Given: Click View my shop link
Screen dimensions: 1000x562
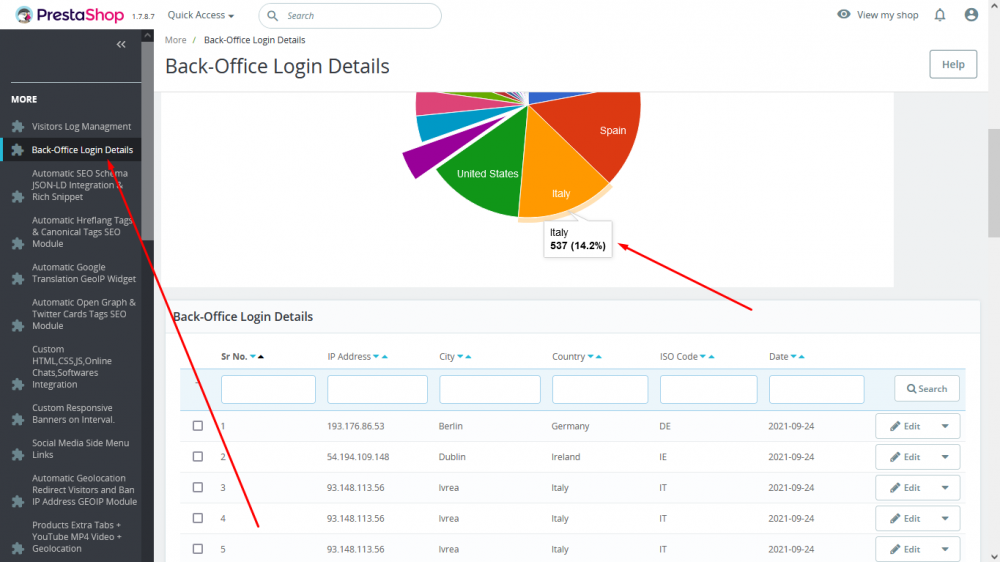Looking at the screenshot, I should click(x=887, y=15).
